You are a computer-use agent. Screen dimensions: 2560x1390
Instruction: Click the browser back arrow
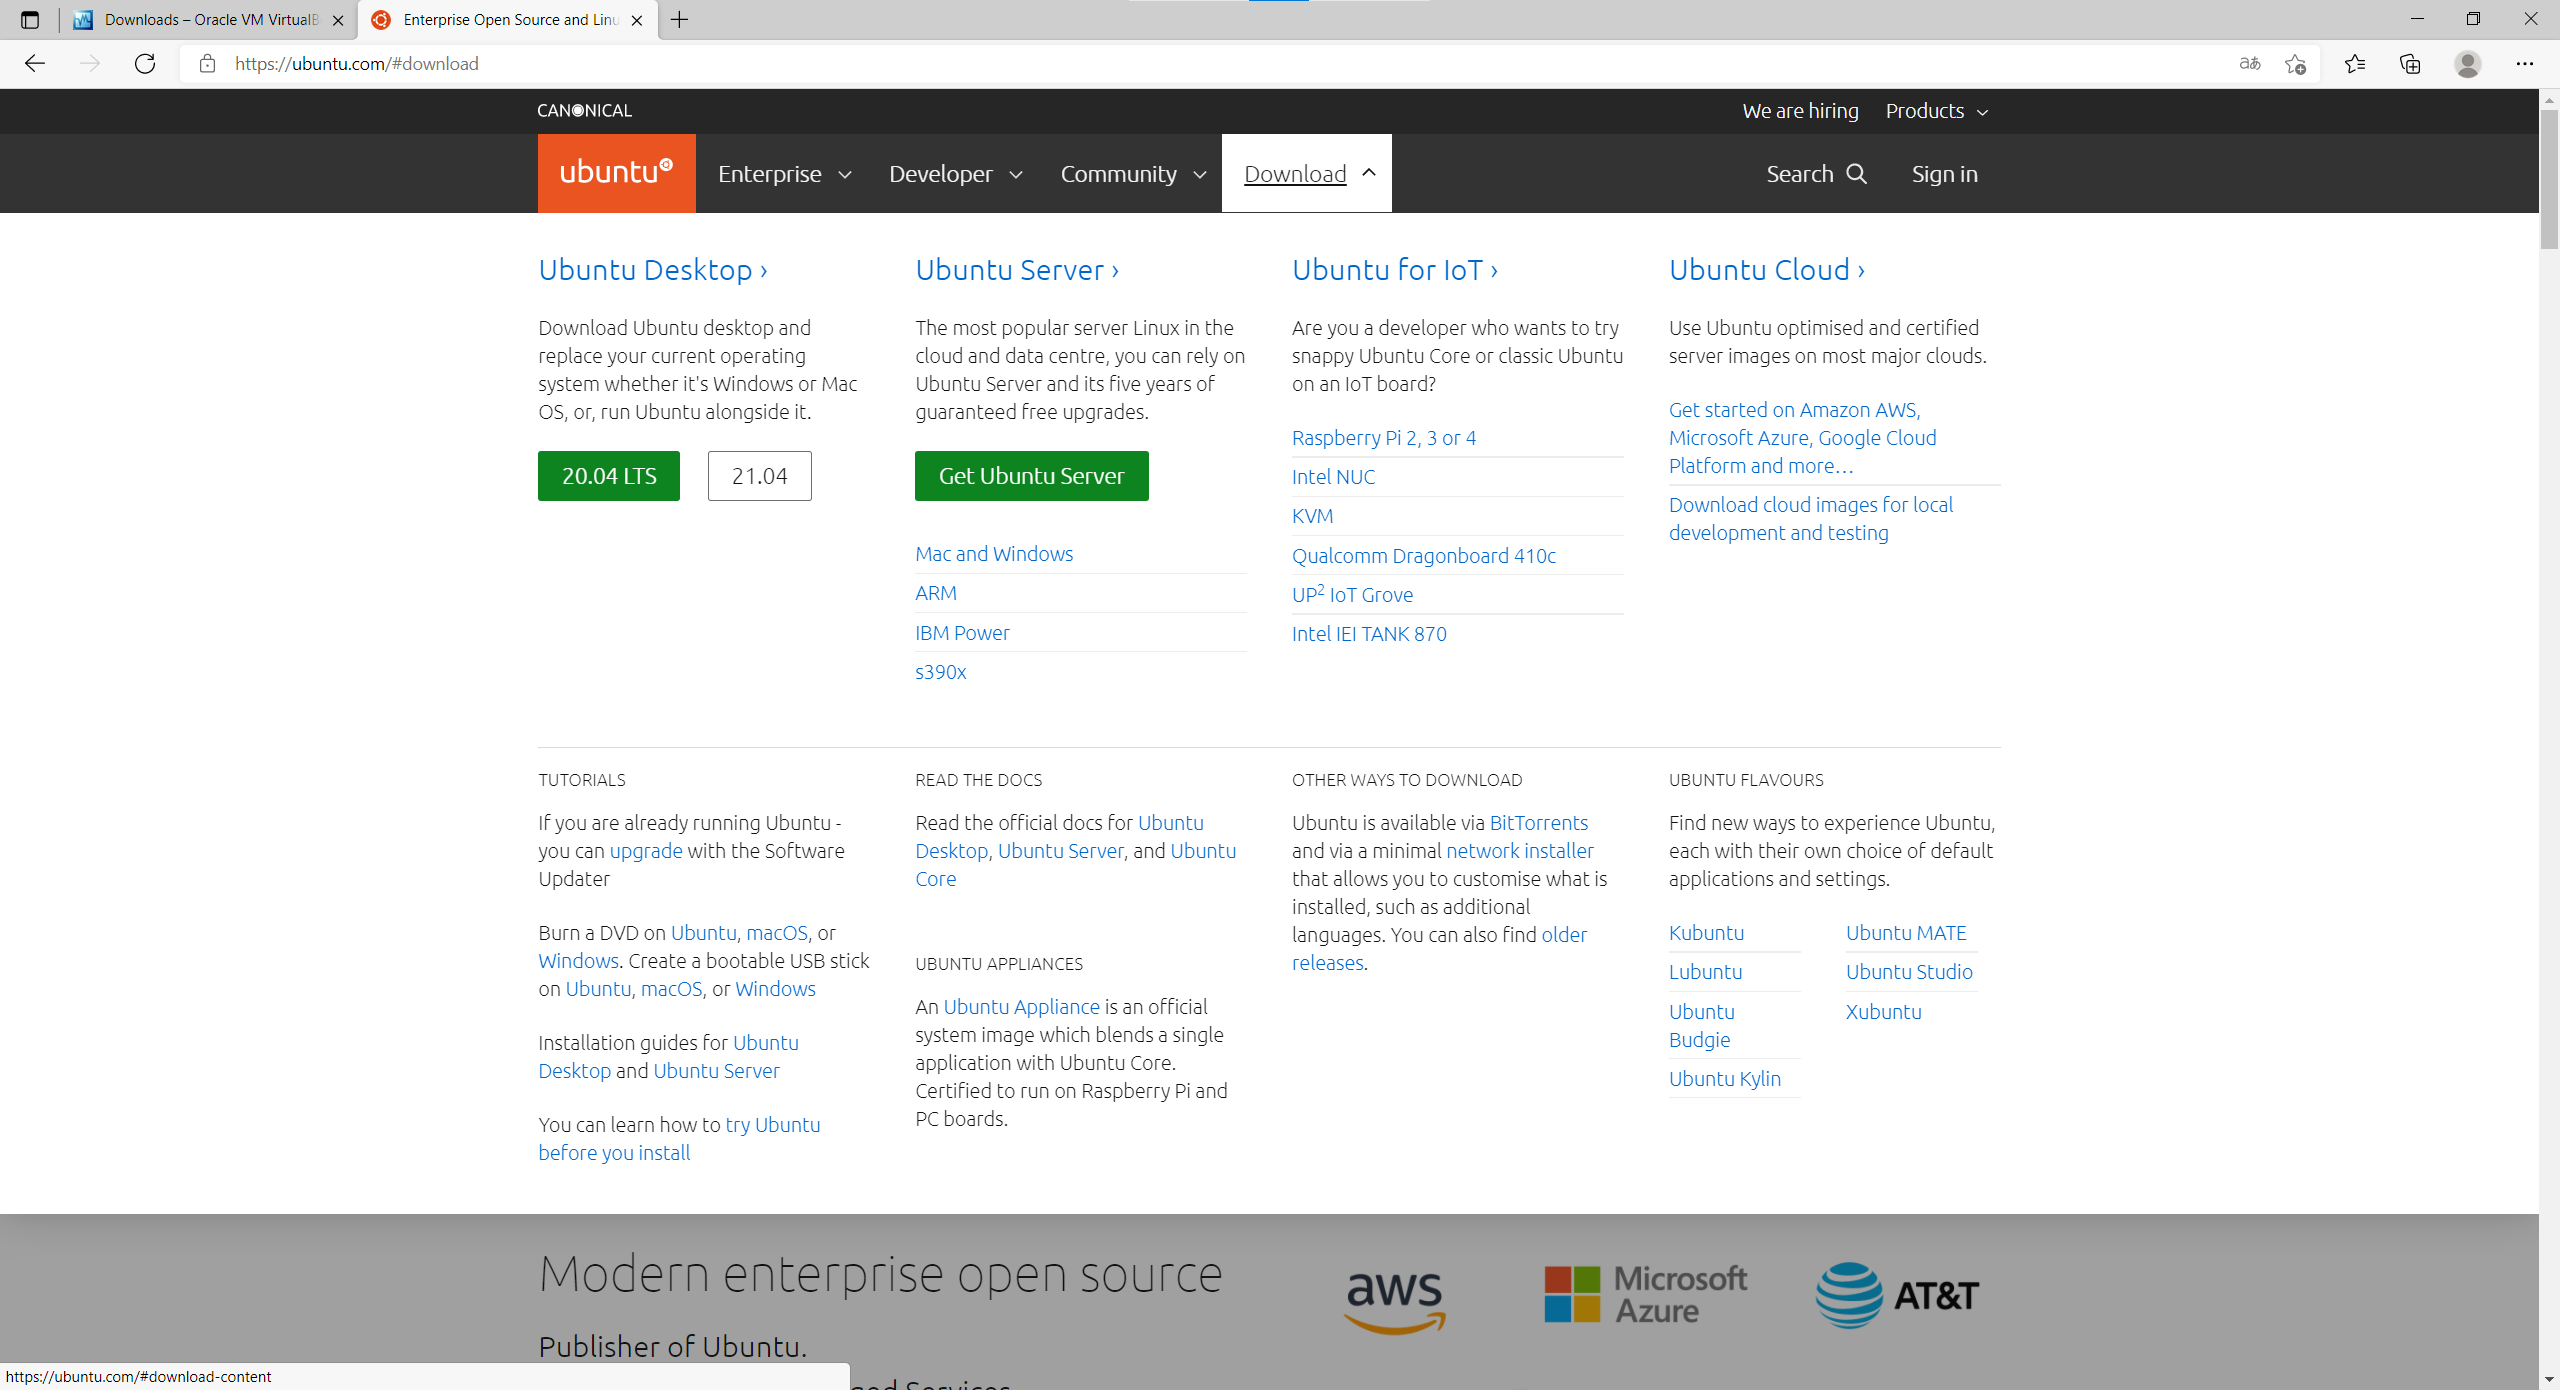(35, 64)
